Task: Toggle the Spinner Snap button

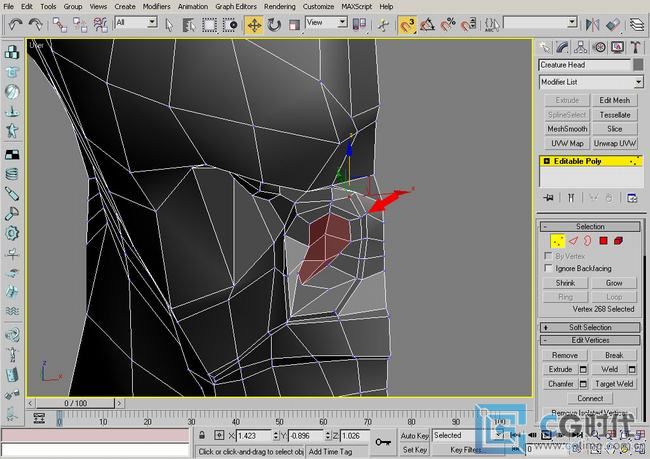Action: click(x=468, y=25)
